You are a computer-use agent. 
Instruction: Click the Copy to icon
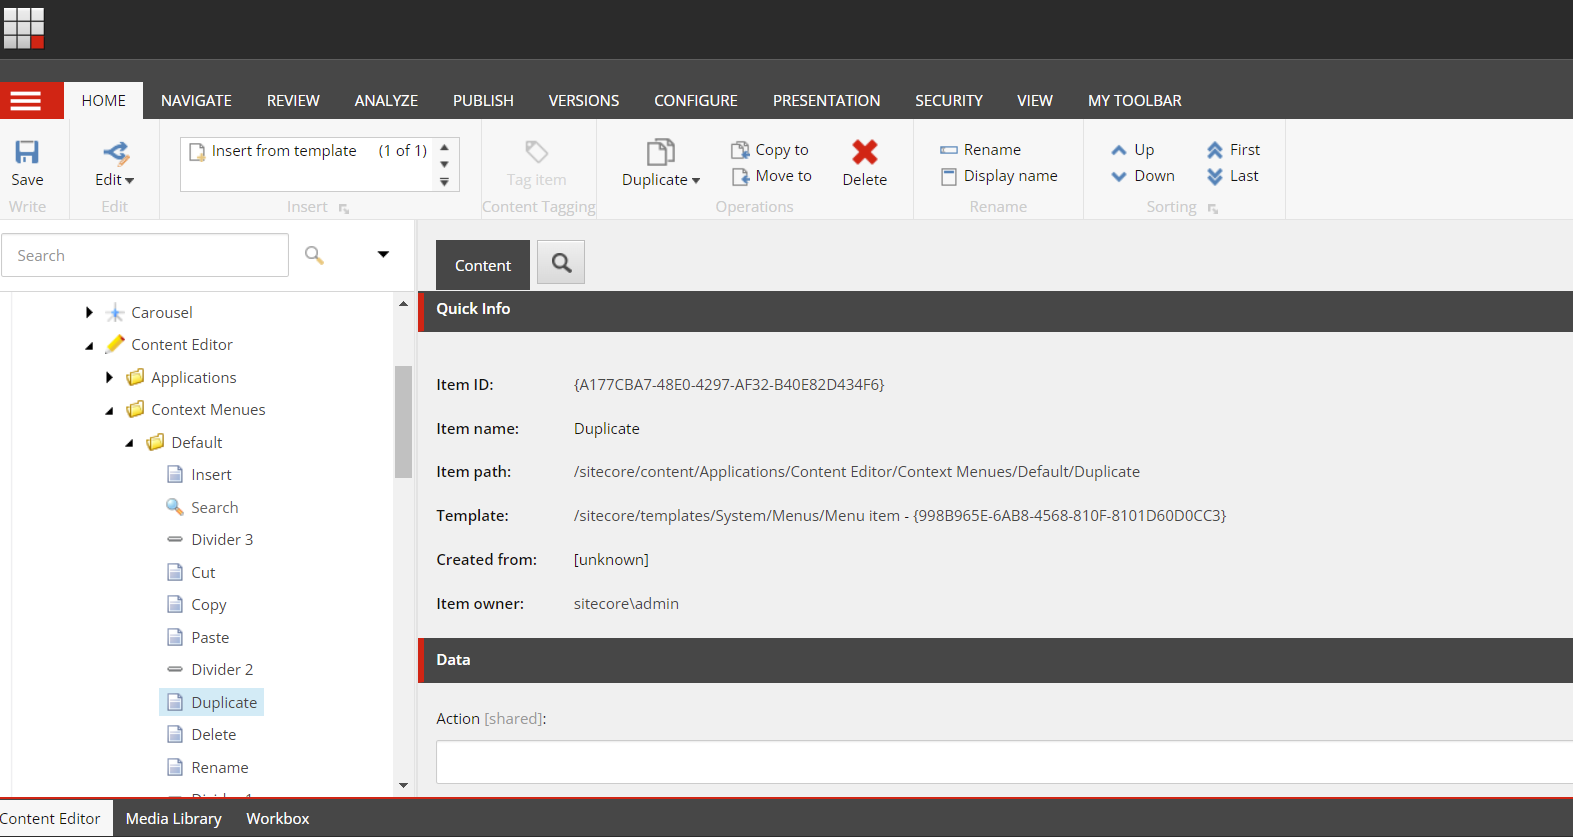pyautogui.click(x=740, y=150)
